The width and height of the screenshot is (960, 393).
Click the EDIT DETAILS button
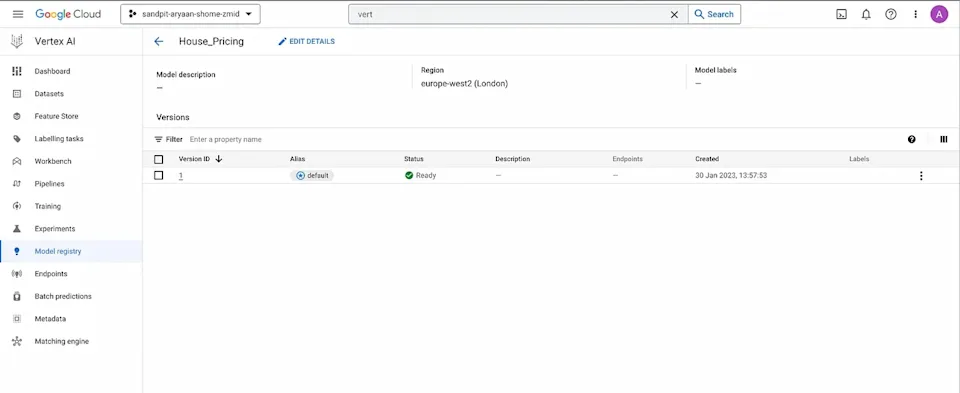[x=307, y=42]
